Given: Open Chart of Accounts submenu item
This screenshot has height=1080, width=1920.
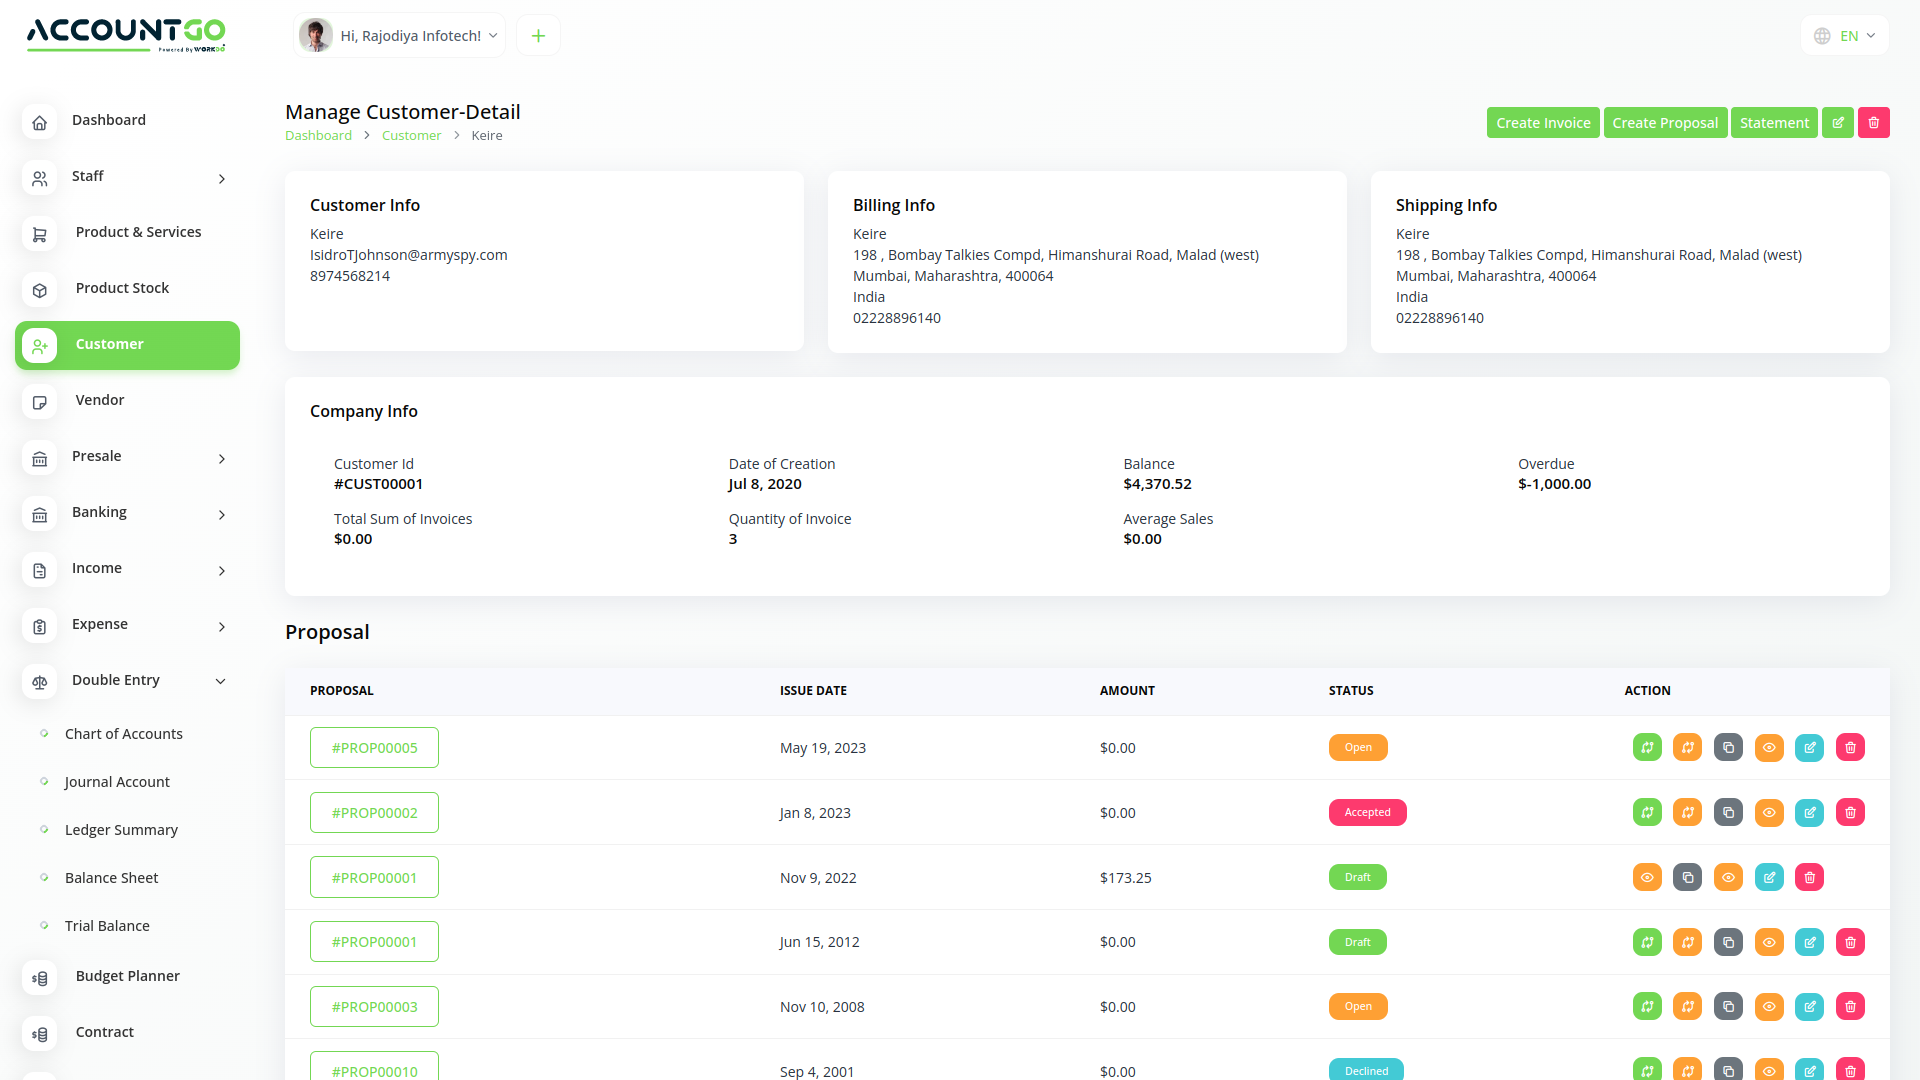Looking at the screenshot, I should (124, 734).
